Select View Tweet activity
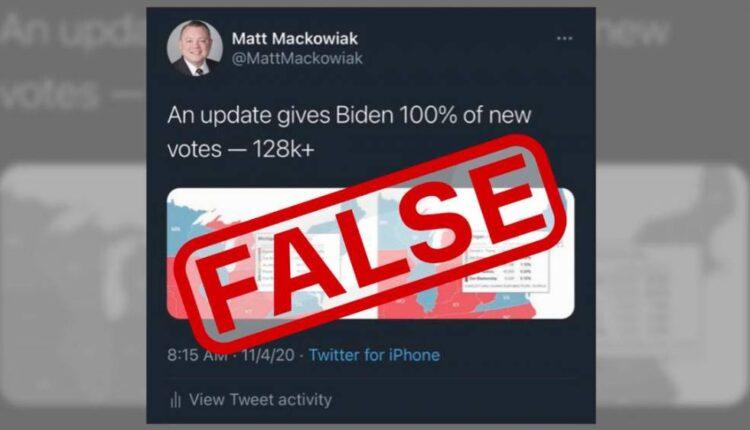The width and height of the screenshot is (750, 430). [260, 399]
